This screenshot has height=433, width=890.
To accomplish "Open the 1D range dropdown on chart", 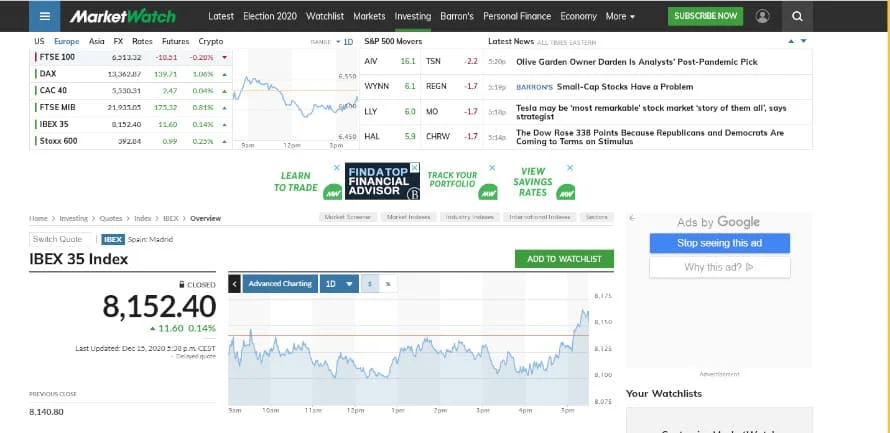I will 339,284.
